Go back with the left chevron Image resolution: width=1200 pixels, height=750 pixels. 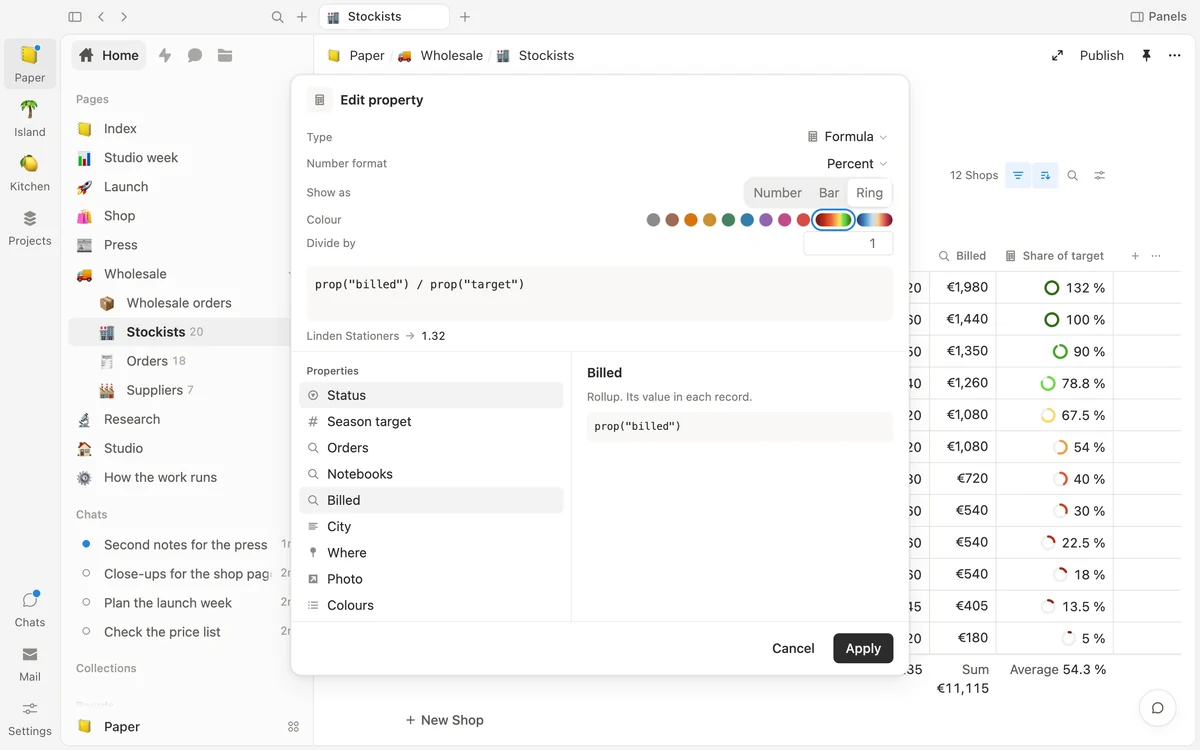[x=101, y=17]
